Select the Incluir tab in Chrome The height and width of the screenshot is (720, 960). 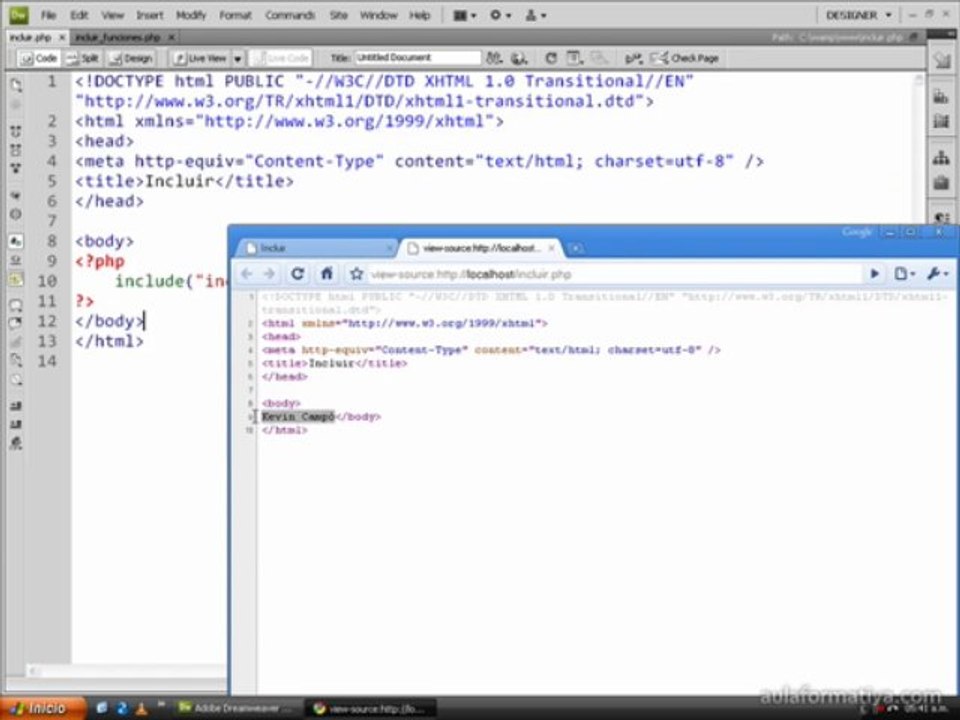(317, 248)
